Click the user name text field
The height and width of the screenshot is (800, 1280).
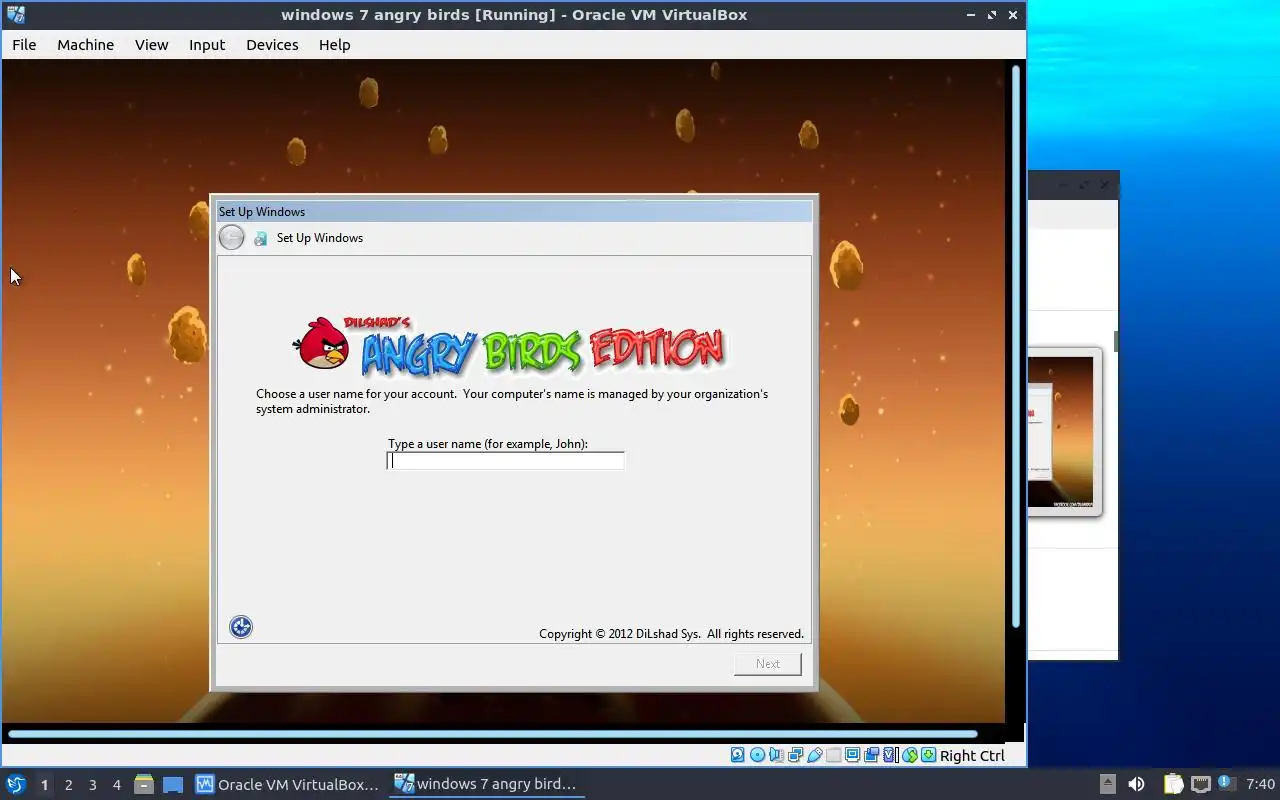coord(505,461)
